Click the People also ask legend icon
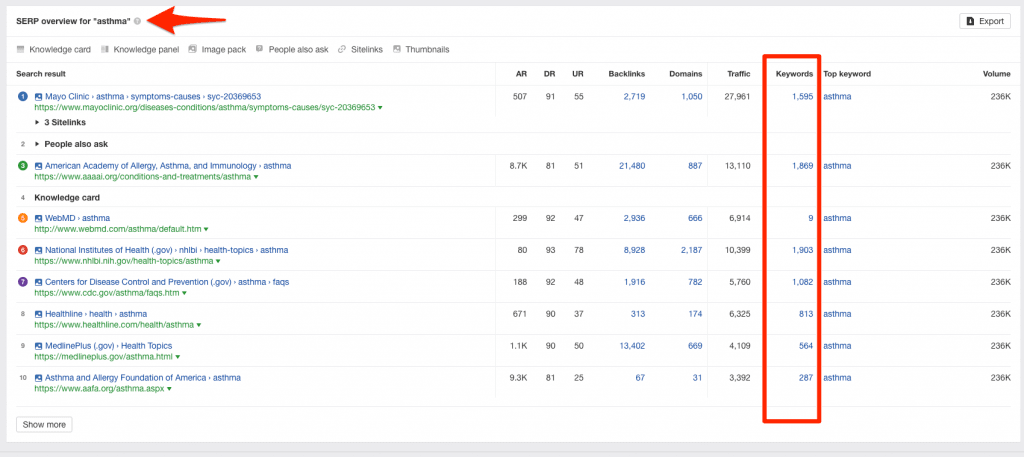The width and height of the screenshot is (1024, 457). pyautogui.click(x=259, y=49)
